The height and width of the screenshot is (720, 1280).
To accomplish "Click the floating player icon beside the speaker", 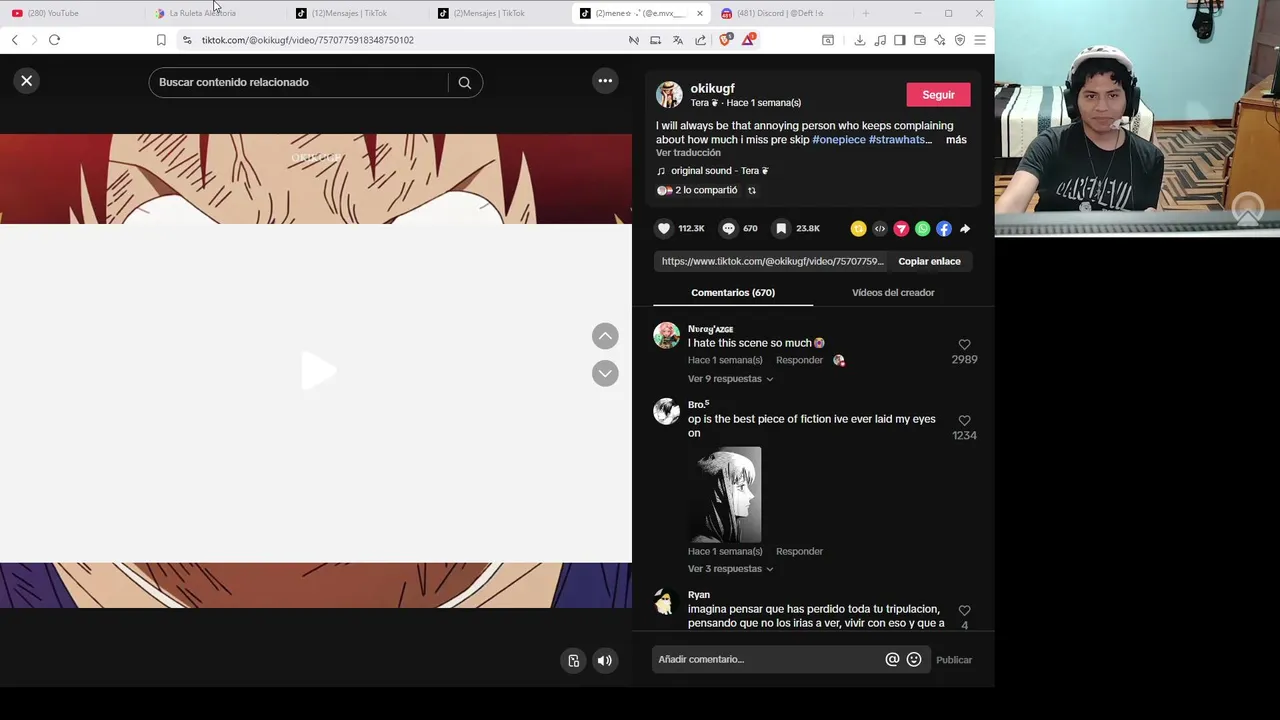I will click(x=573, y=661).
